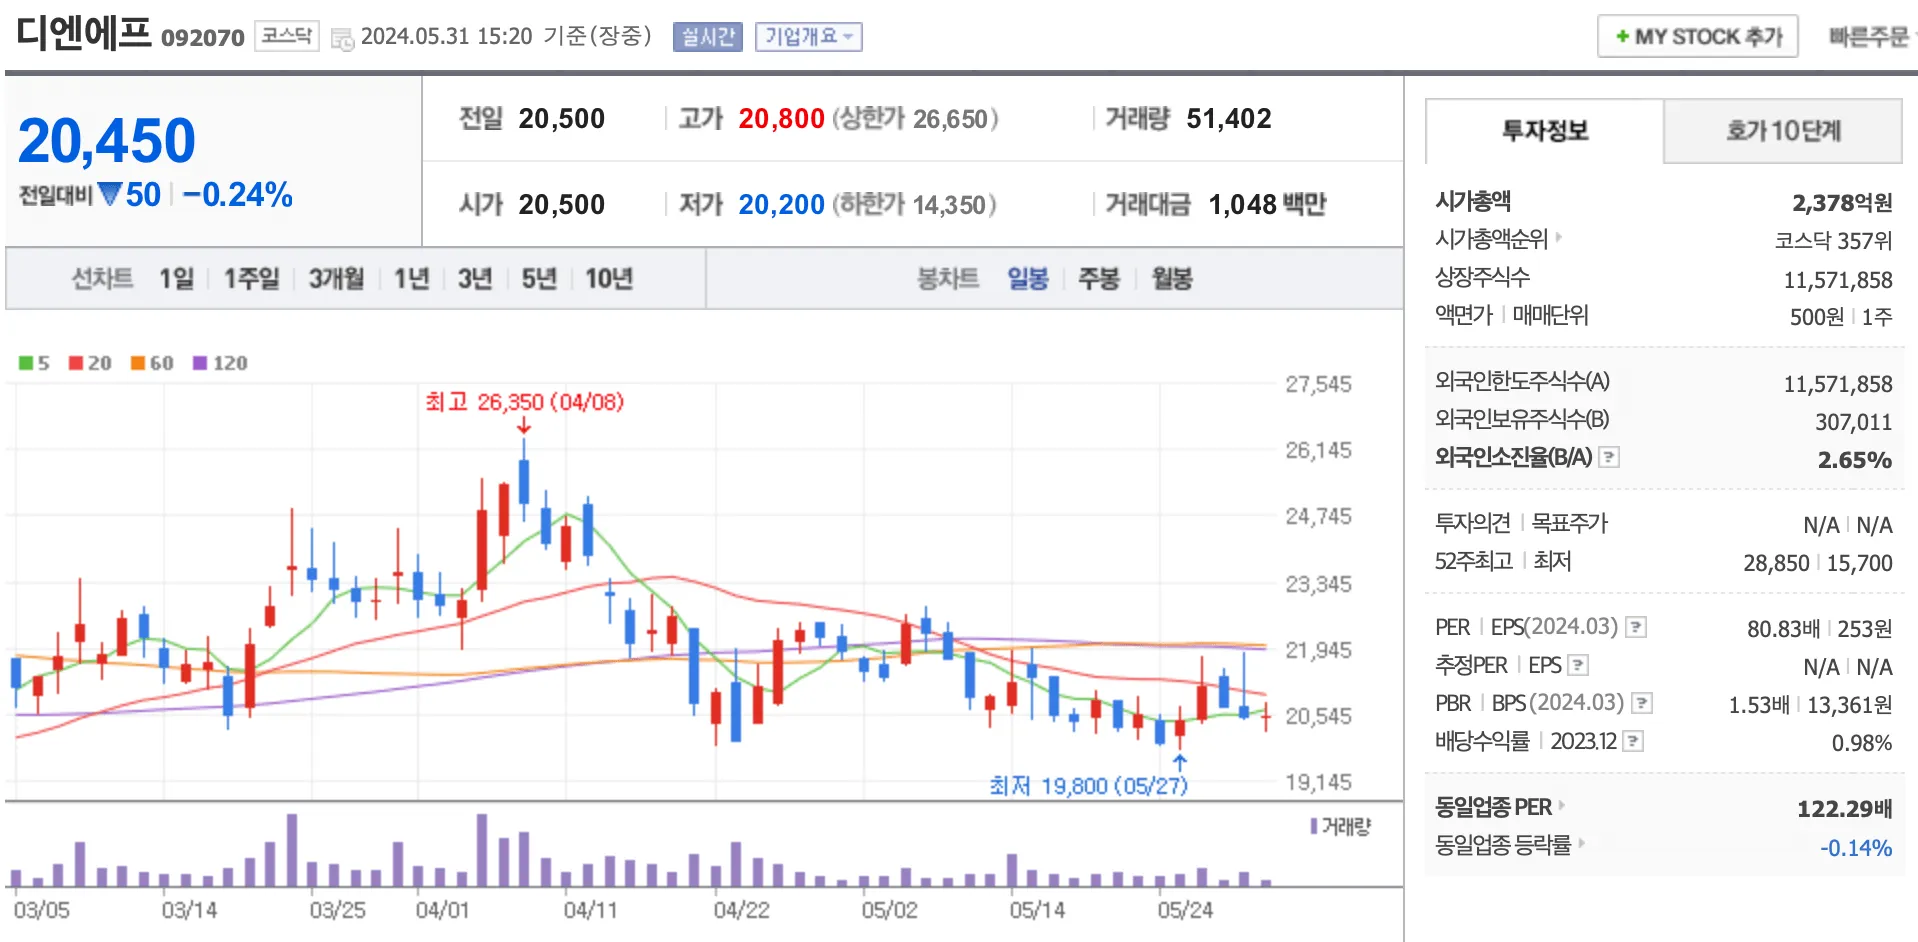
Task: Open help icon next to PBR BPS(2024.03)
Action: coord(1642,703)
